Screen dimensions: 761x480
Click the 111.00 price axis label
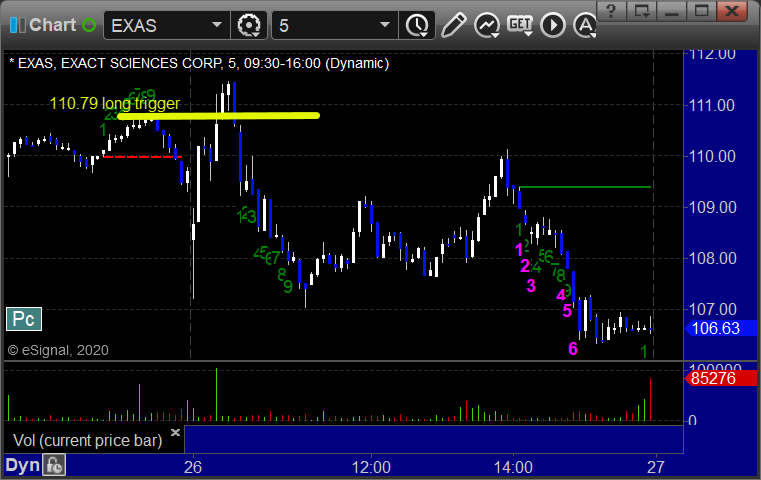711,105
